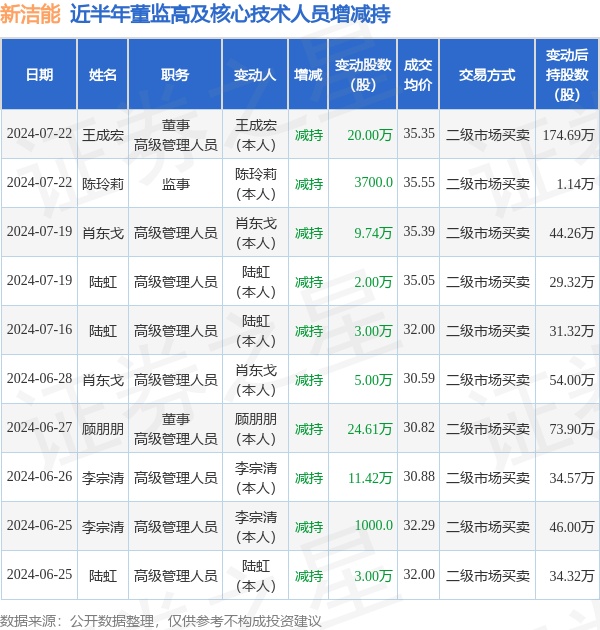Image resolution: width=600 pixels, height=630 pixels.
Task: Click the 增减 column header
Action: click(x=308, y=75)
